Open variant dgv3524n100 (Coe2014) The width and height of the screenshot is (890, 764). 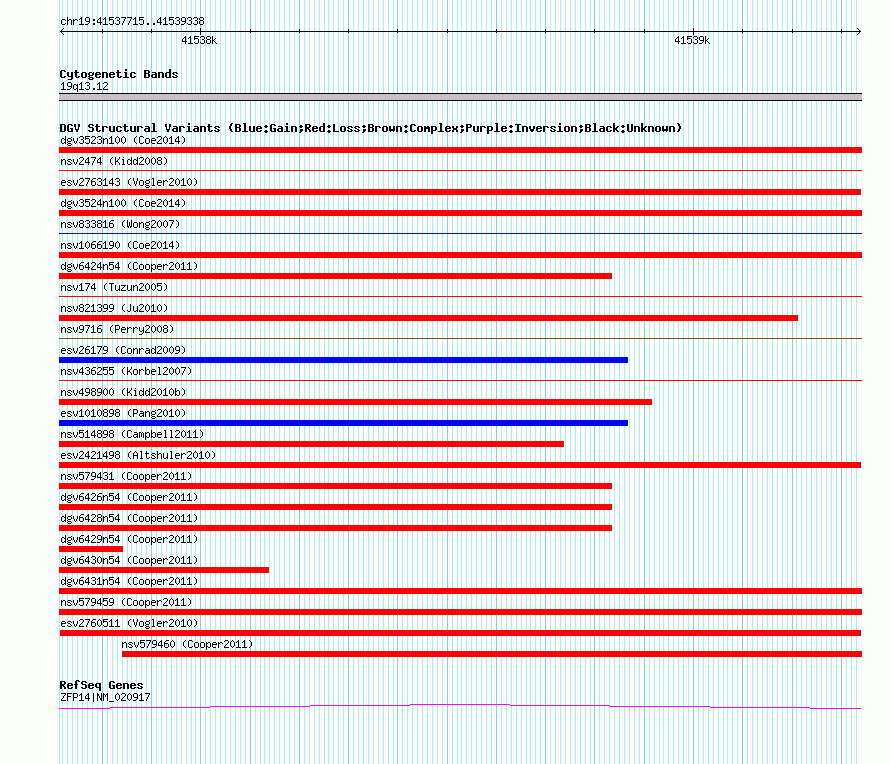123,203
